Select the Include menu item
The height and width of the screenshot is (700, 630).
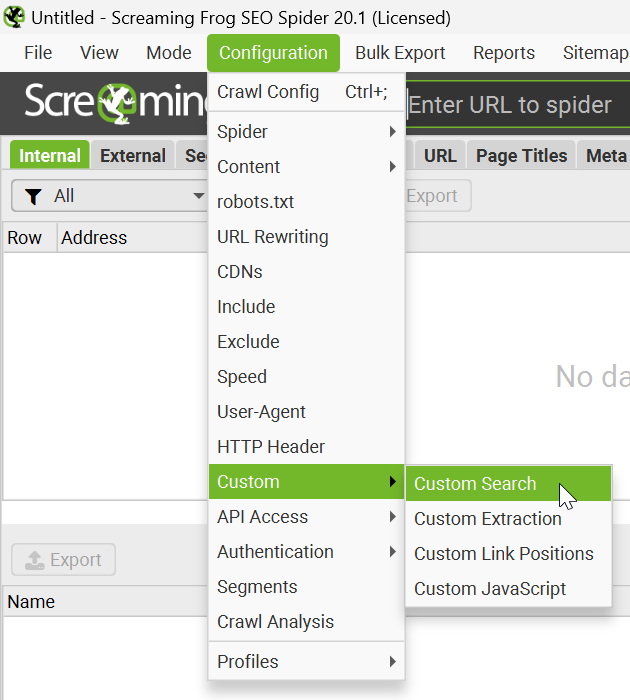[x=306, y=307]
